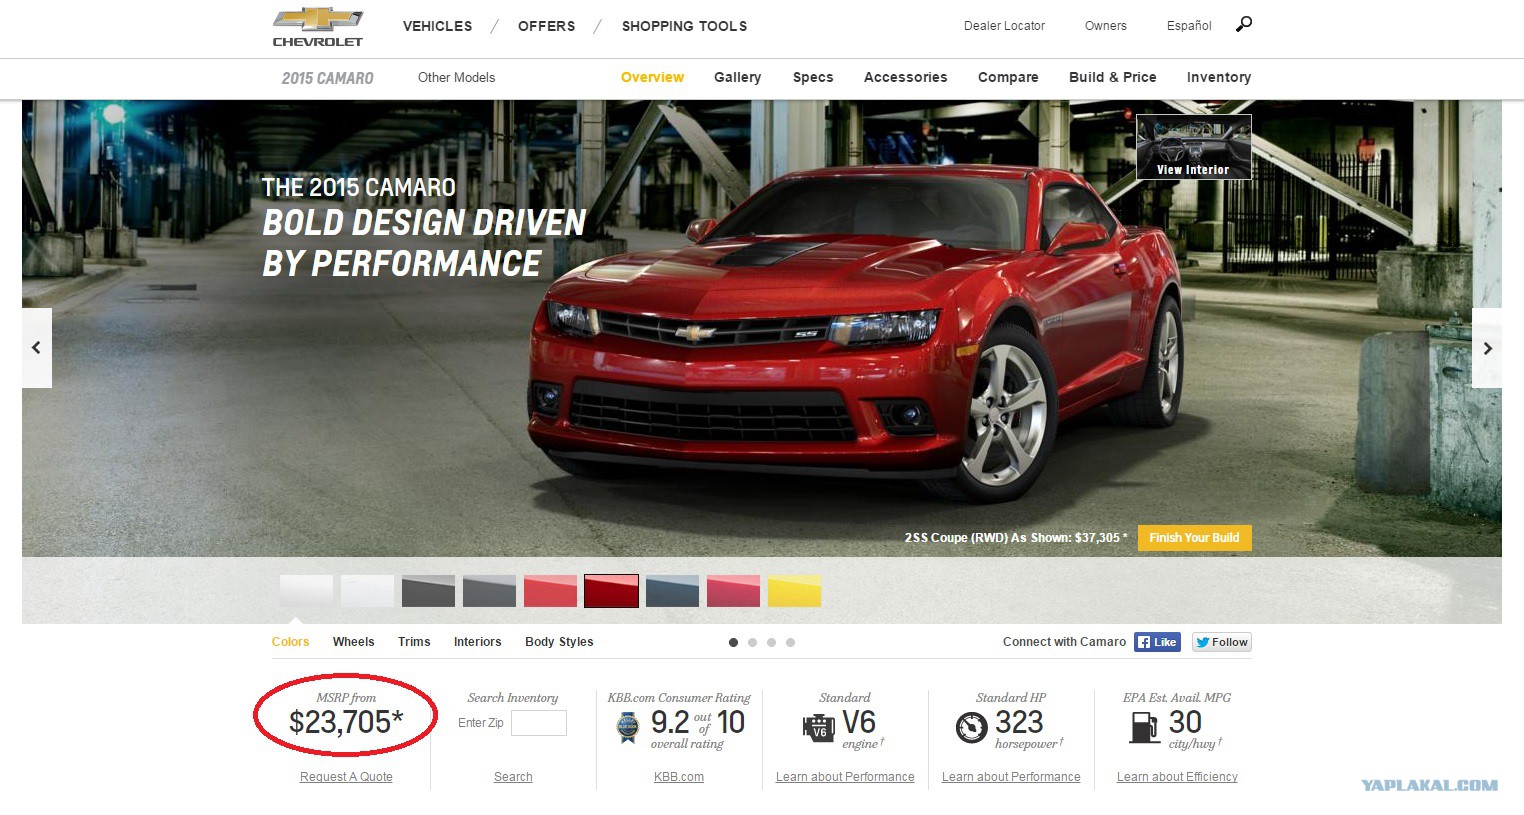Select the third carousel dot
Viewport: 1524px width, 815px height.
pyautogui.click(x=771, y=642)
